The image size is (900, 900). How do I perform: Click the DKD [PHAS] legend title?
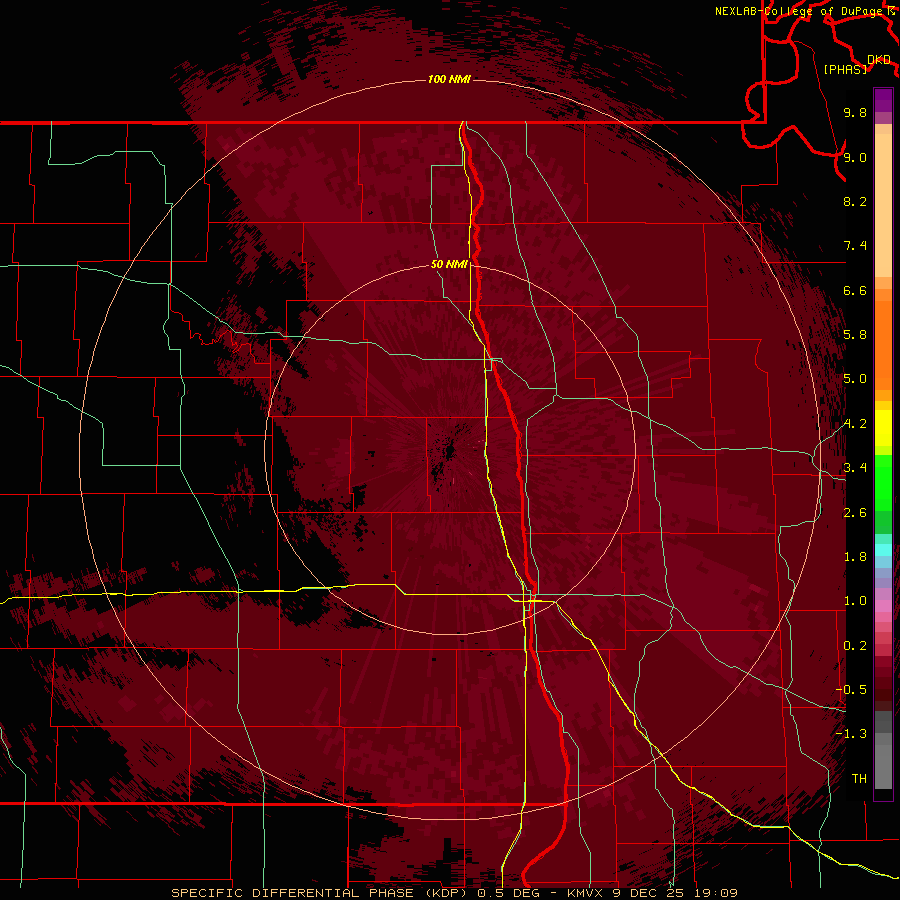856,65
